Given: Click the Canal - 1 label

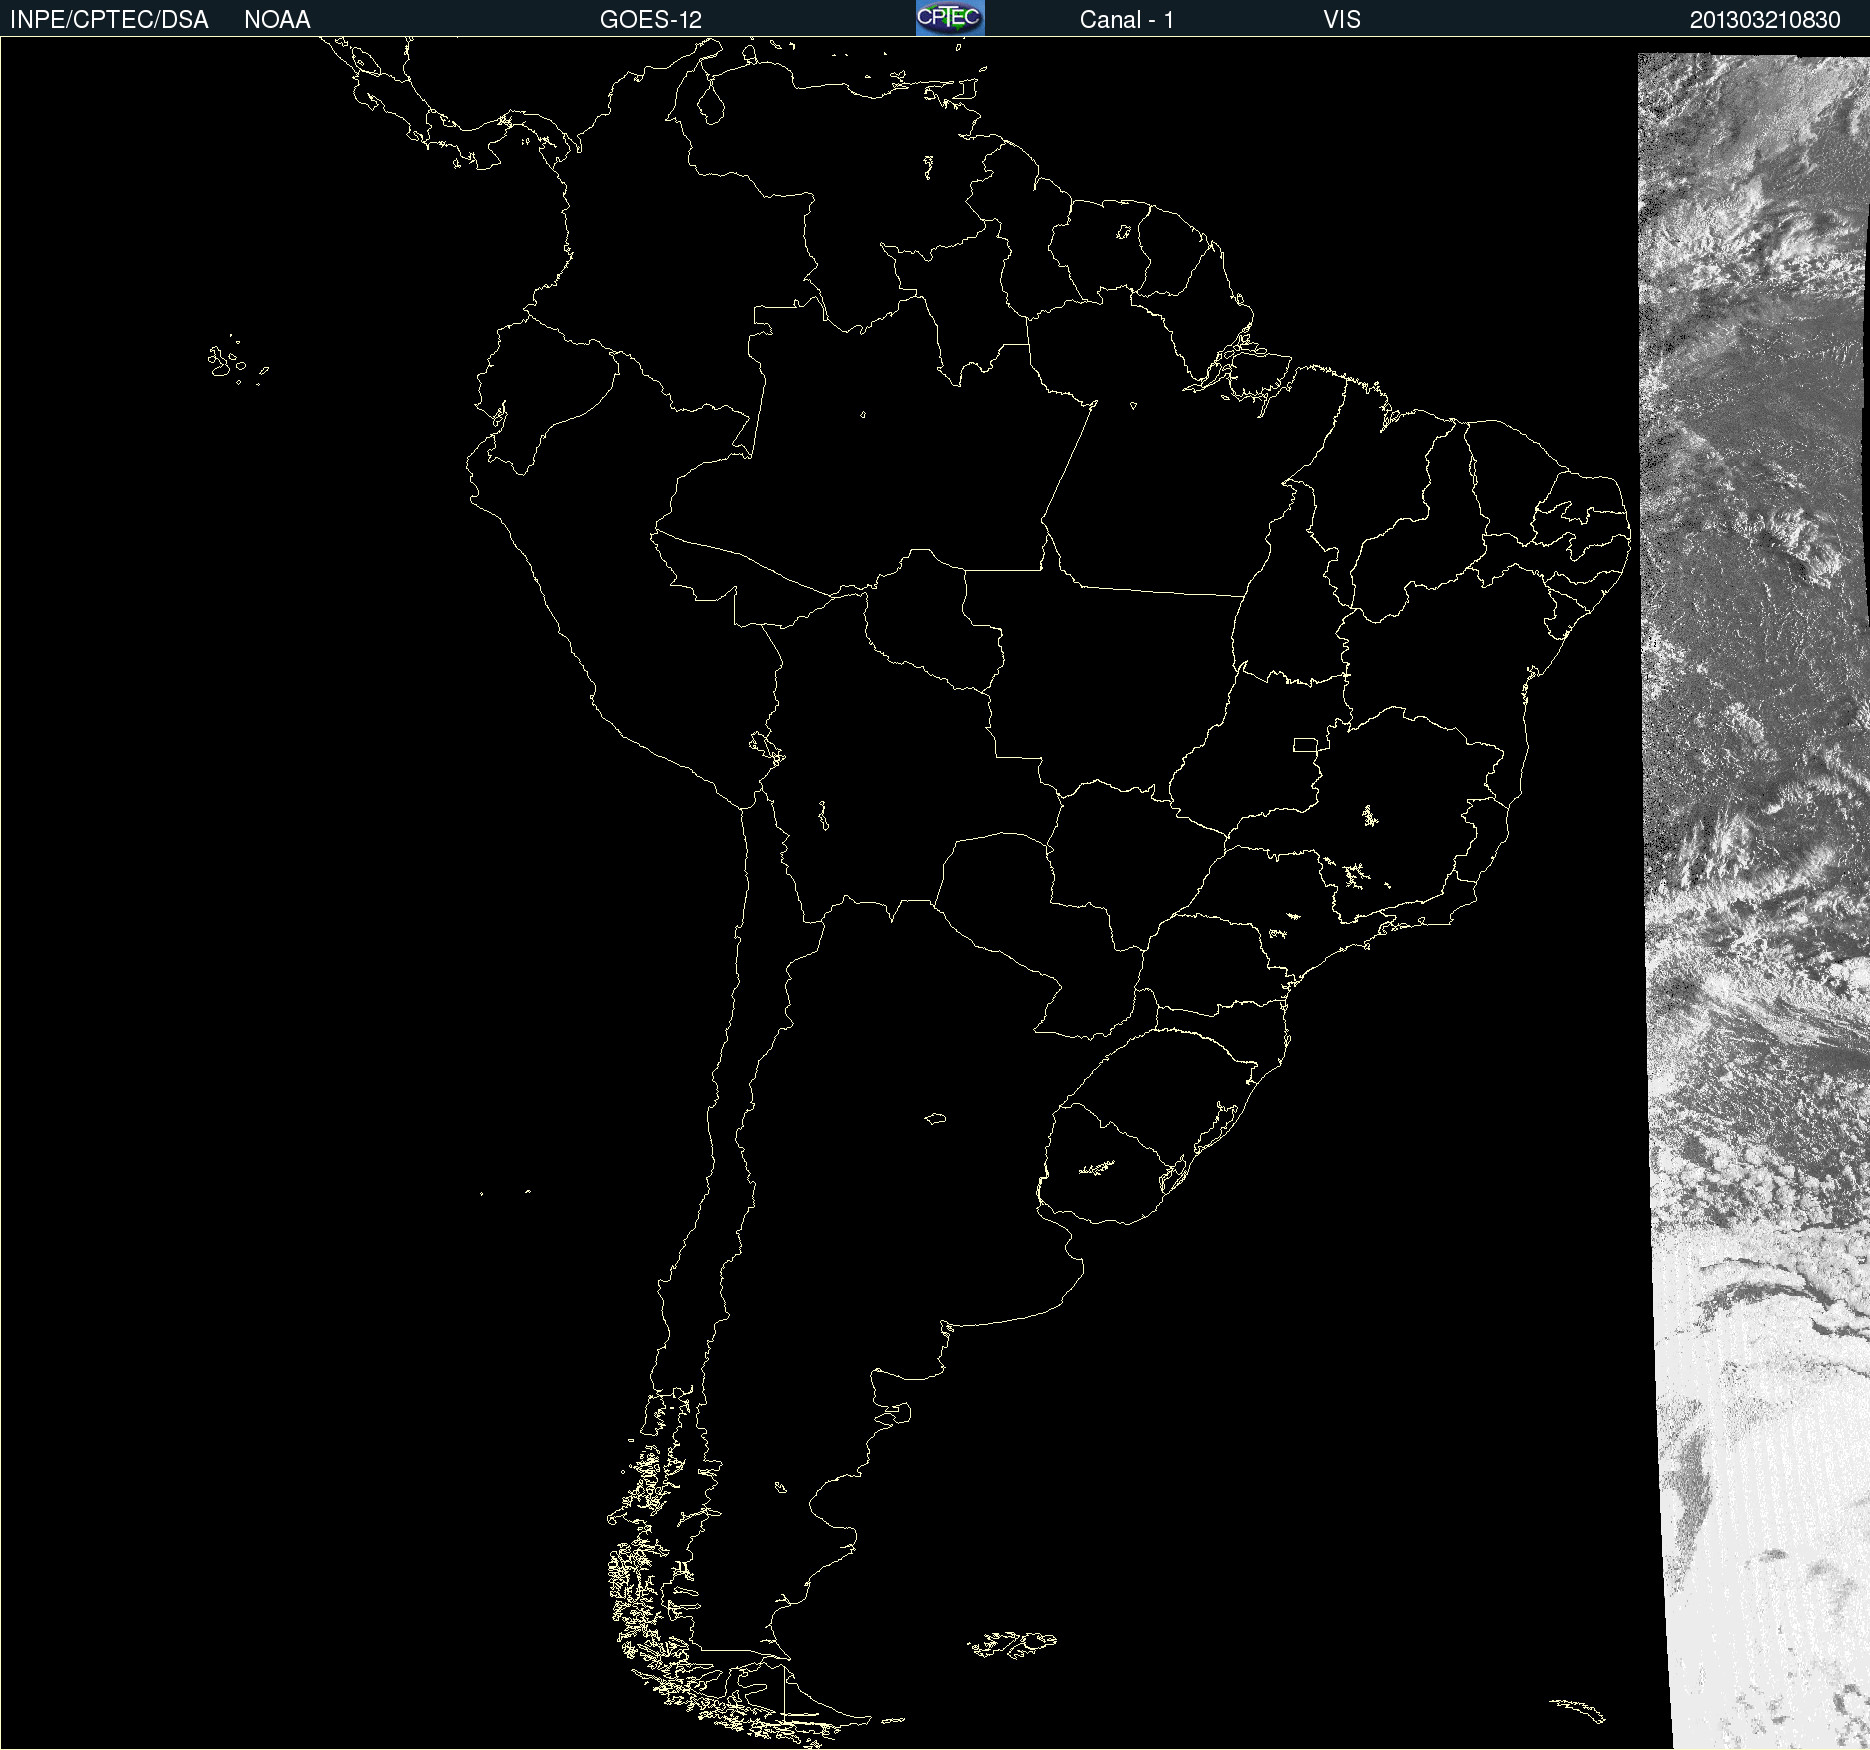Looking at the screenshot, I should click(x=1127, y=20).
